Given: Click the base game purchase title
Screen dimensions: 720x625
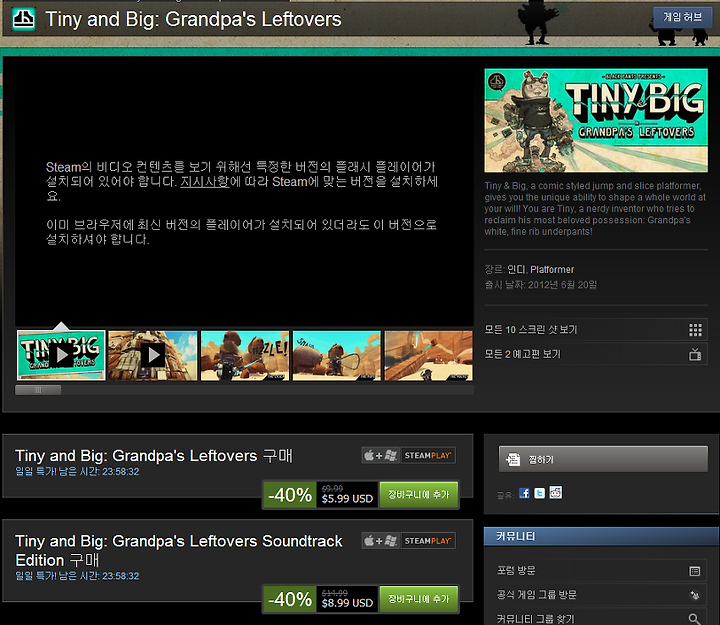Looking at the screenshot, I should click(153, 456).
